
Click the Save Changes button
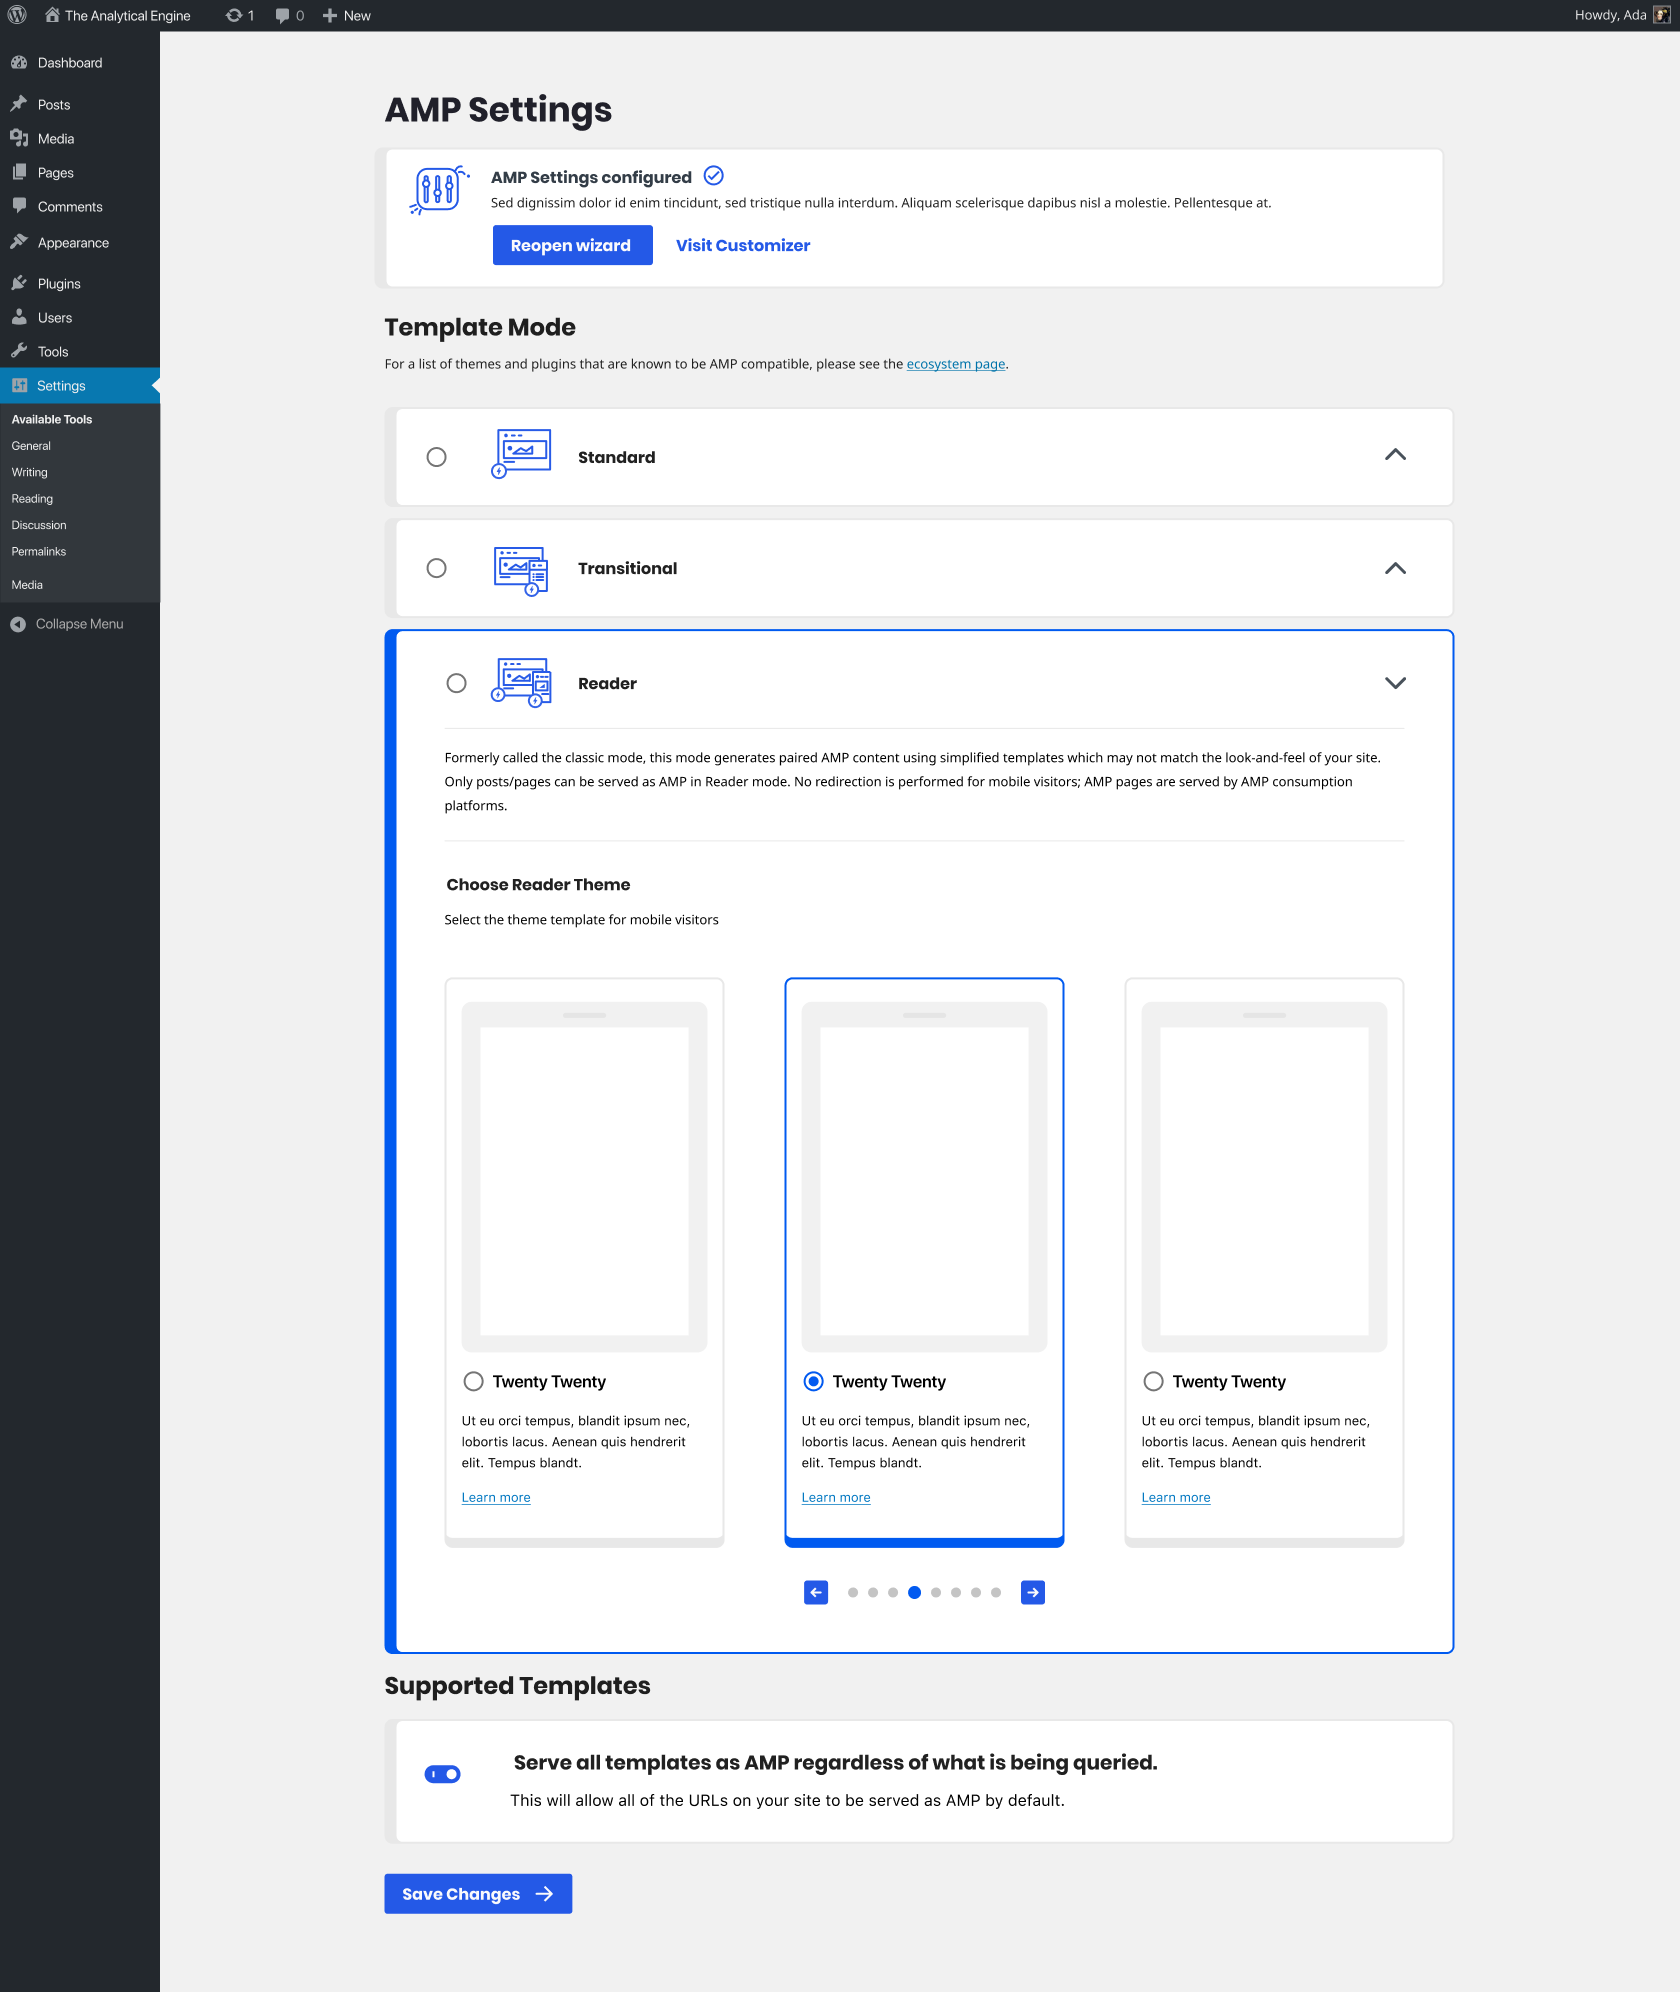point(478,1894)
